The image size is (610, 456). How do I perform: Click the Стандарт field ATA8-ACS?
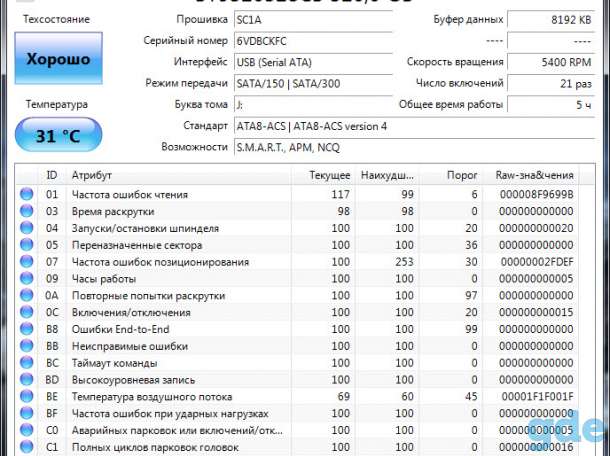tap(415, 126)
